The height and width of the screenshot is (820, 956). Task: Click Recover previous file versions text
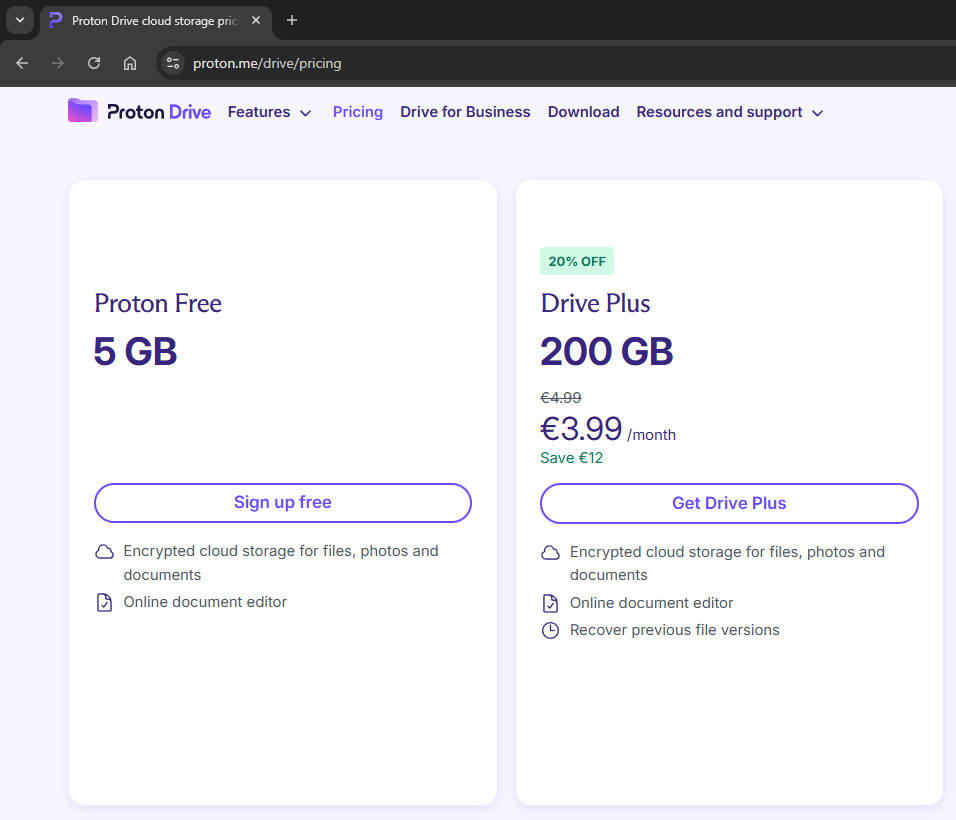[x=674, y=630]
